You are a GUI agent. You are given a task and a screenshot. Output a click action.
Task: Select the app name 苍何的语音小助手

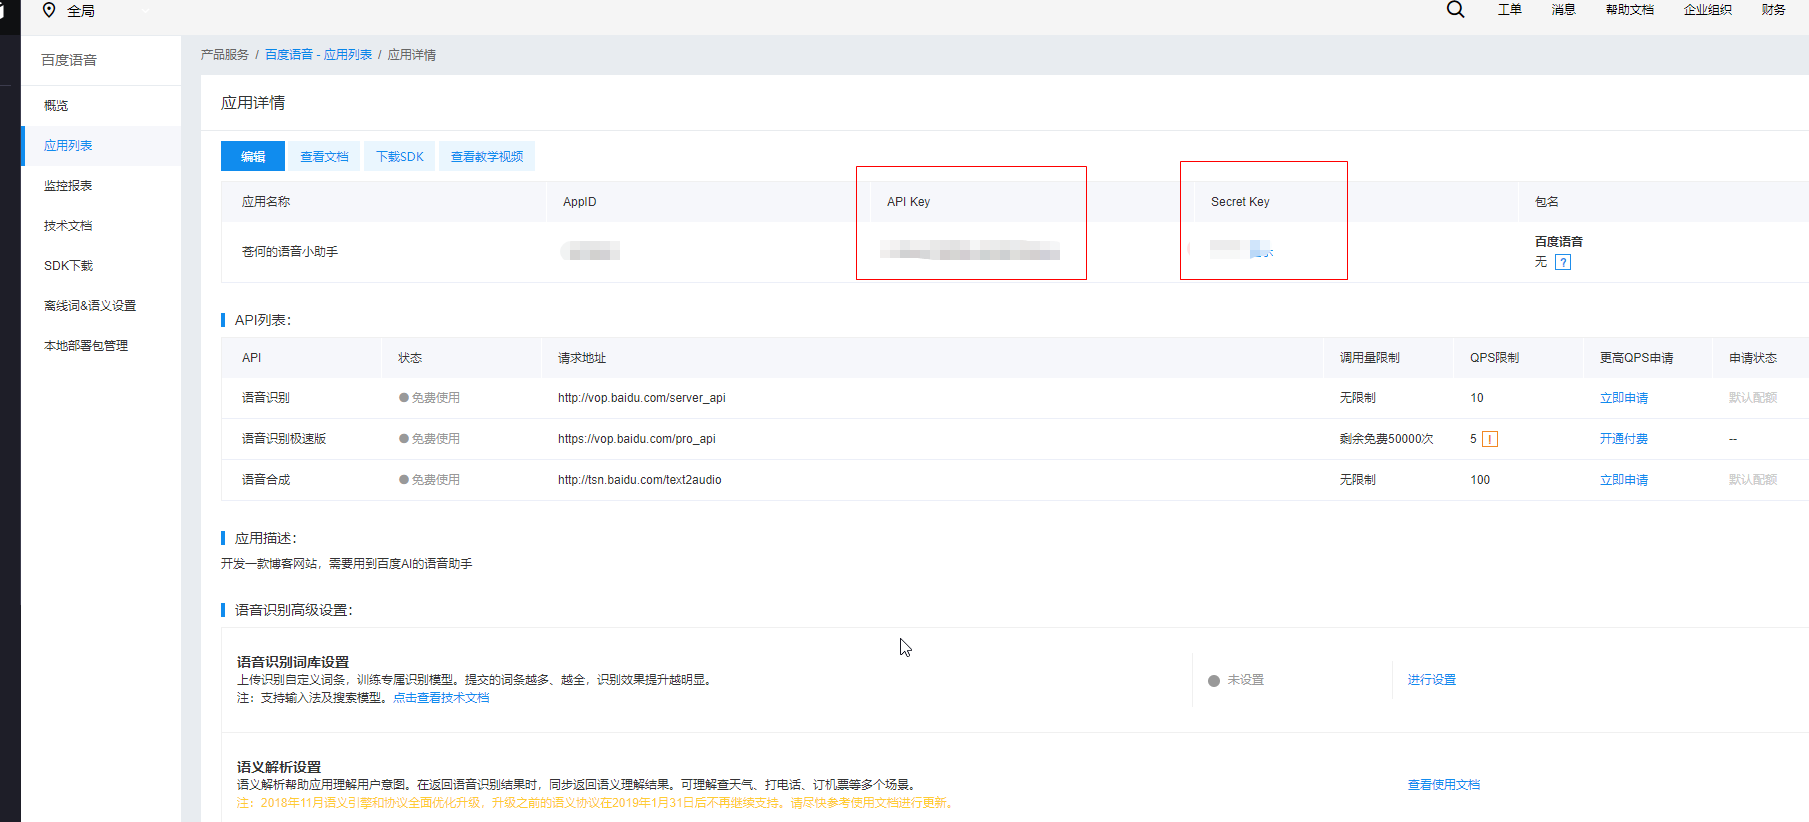point(290,252)
